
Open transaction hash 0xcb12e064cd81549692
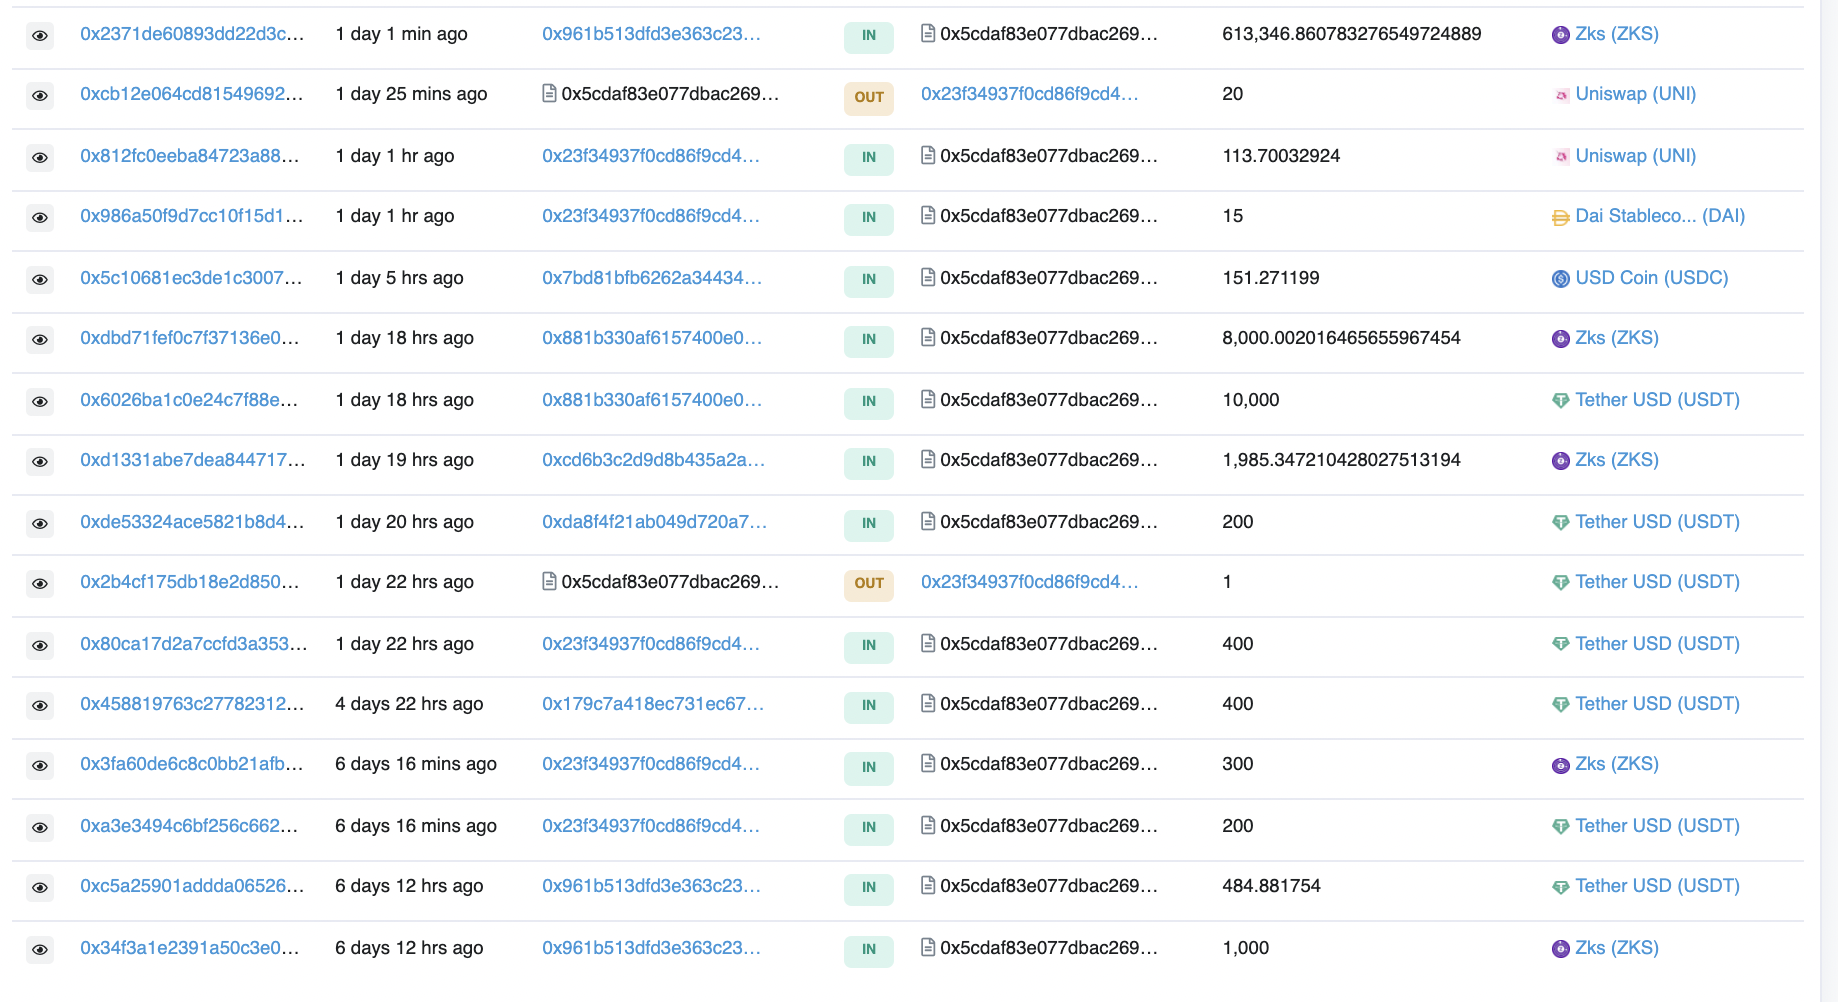pos(192,94)
